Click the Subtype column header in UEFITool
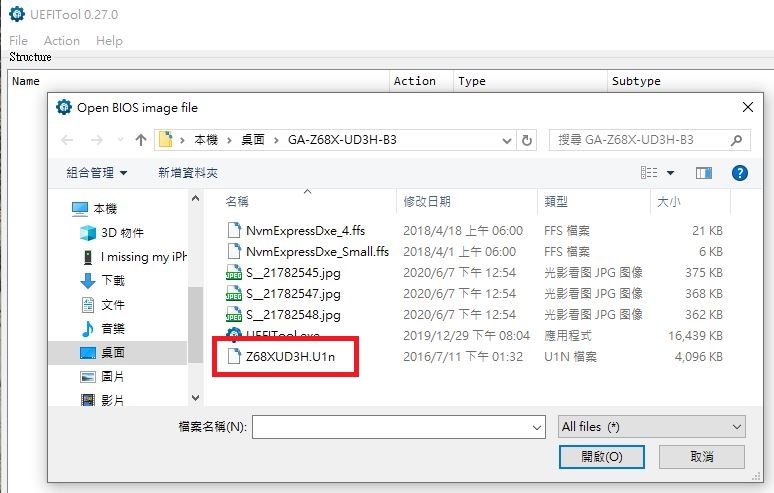This screenshot has width=774, height=493. pyautogui.click(x=636, y=81)
